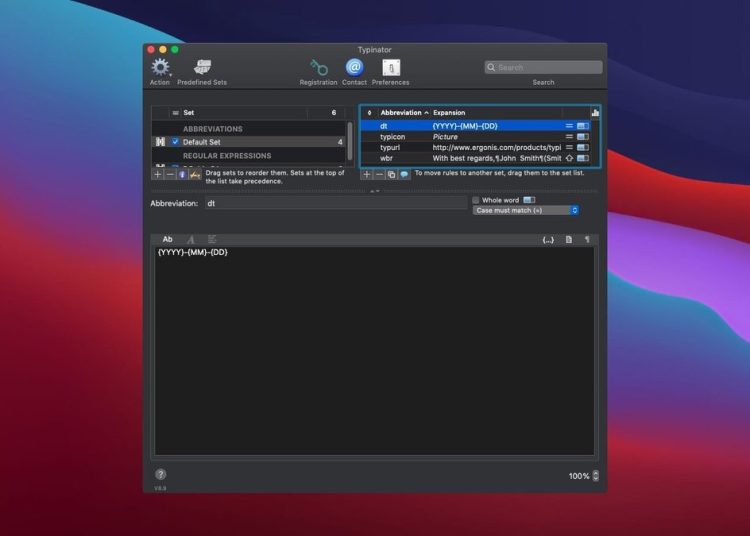Add a new rule with the plus button
Screen dimensions: 750x536
pyautogui.click(x=367, y=174)
